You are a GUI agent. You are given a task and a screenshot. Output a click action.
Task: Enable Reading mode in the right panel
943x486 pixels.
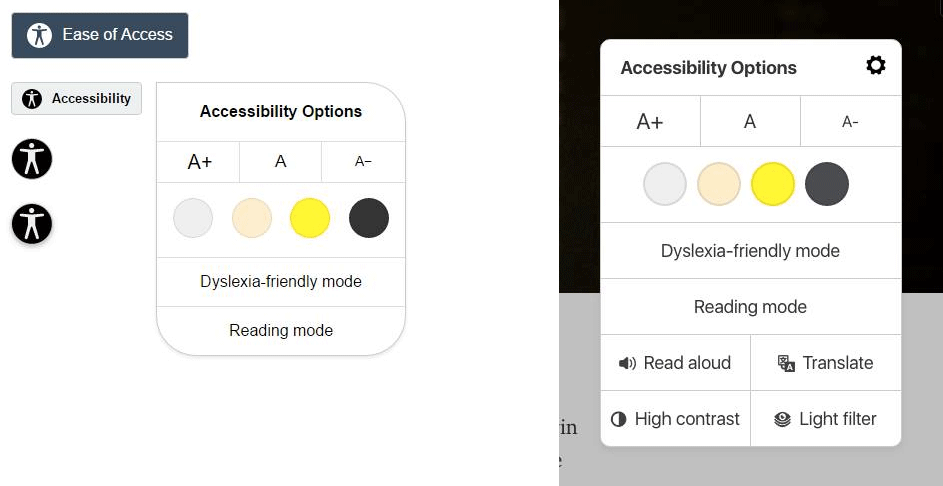(751, 307)
